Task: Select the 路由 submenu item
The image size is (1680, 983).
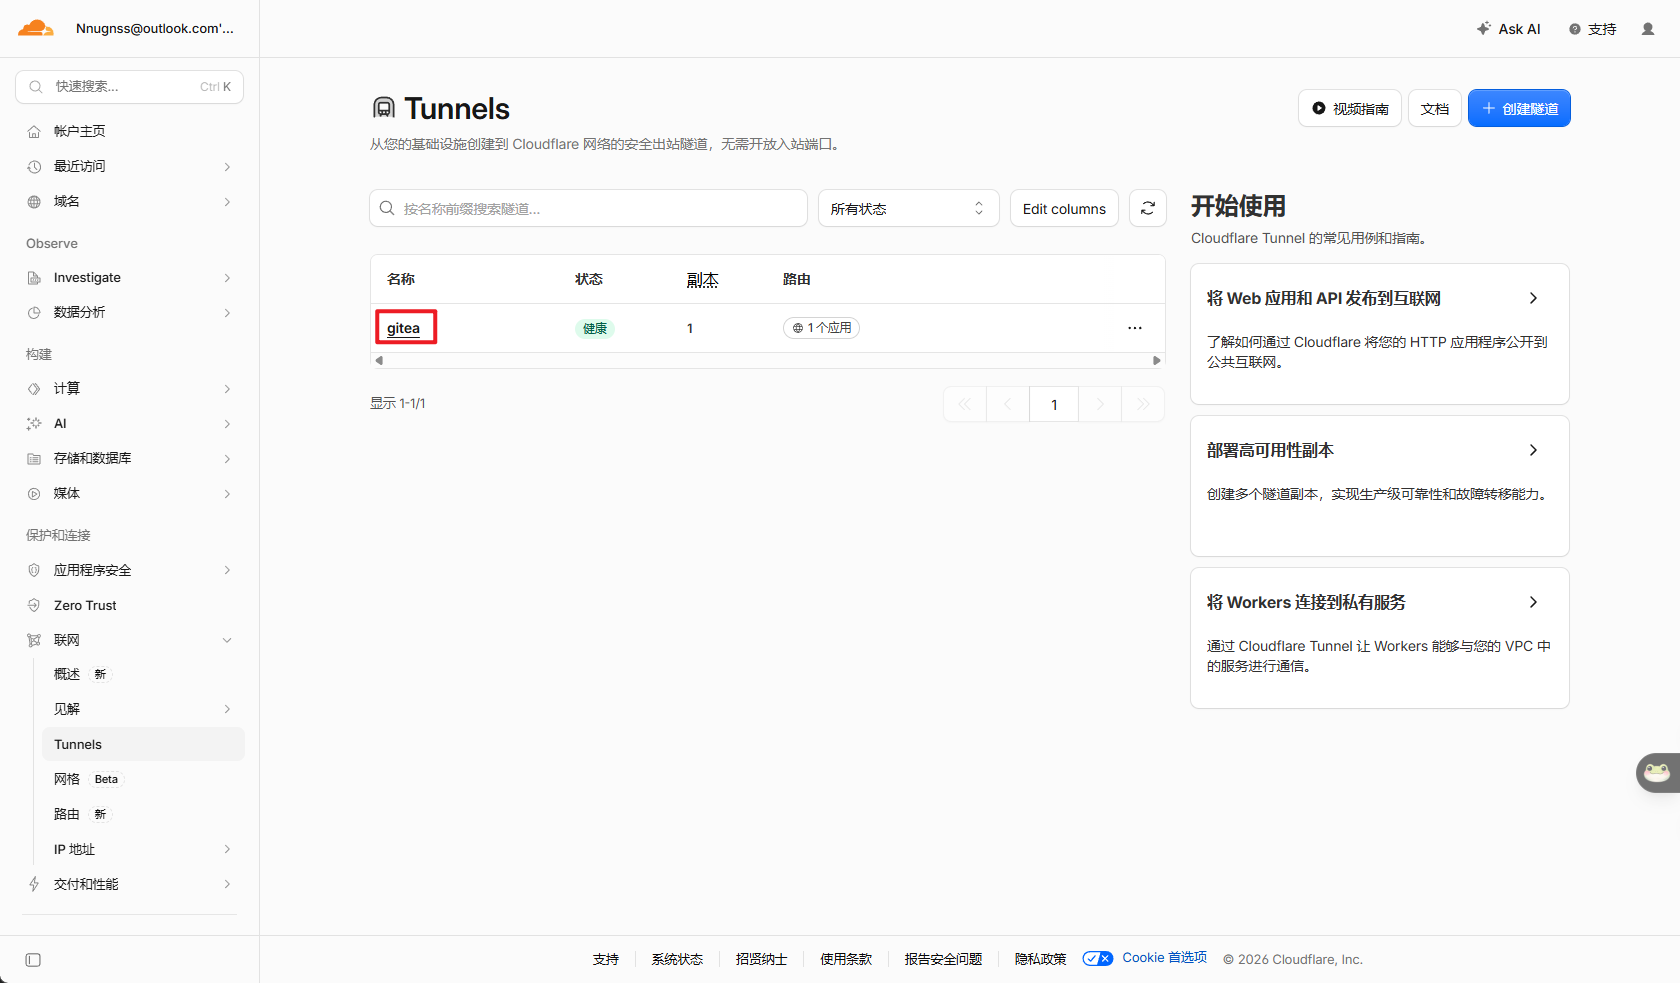Action: click(x=143, y=814)
